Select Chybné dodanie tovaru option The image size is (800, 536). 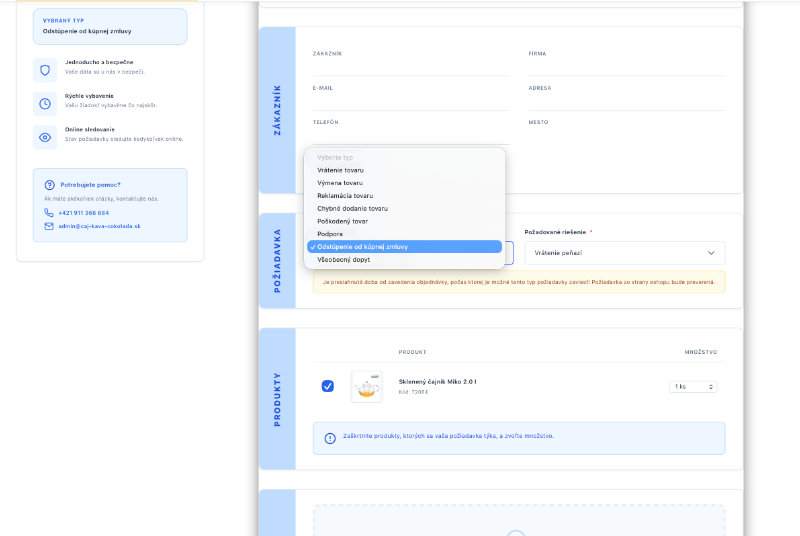[x=405, y=209]
